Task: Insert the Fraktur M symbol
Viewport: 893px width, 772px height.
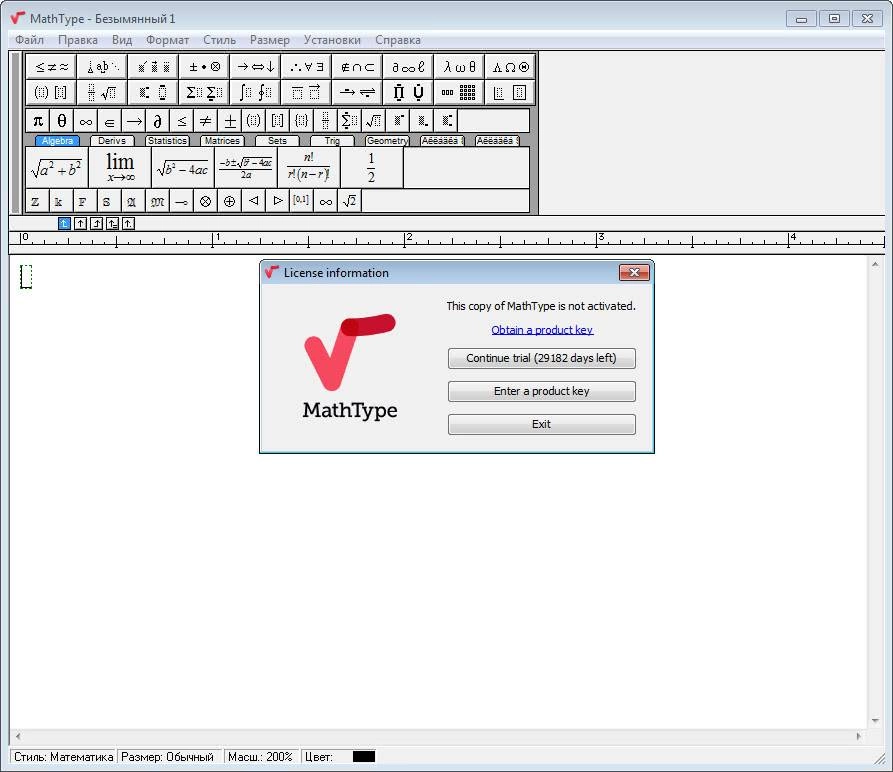Action: point(158,202)
